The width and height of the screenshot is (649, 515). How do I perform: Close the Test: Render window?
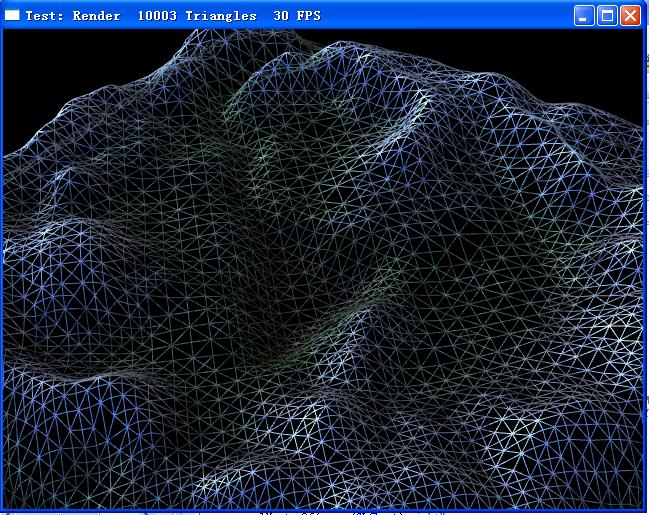[630, 16]
